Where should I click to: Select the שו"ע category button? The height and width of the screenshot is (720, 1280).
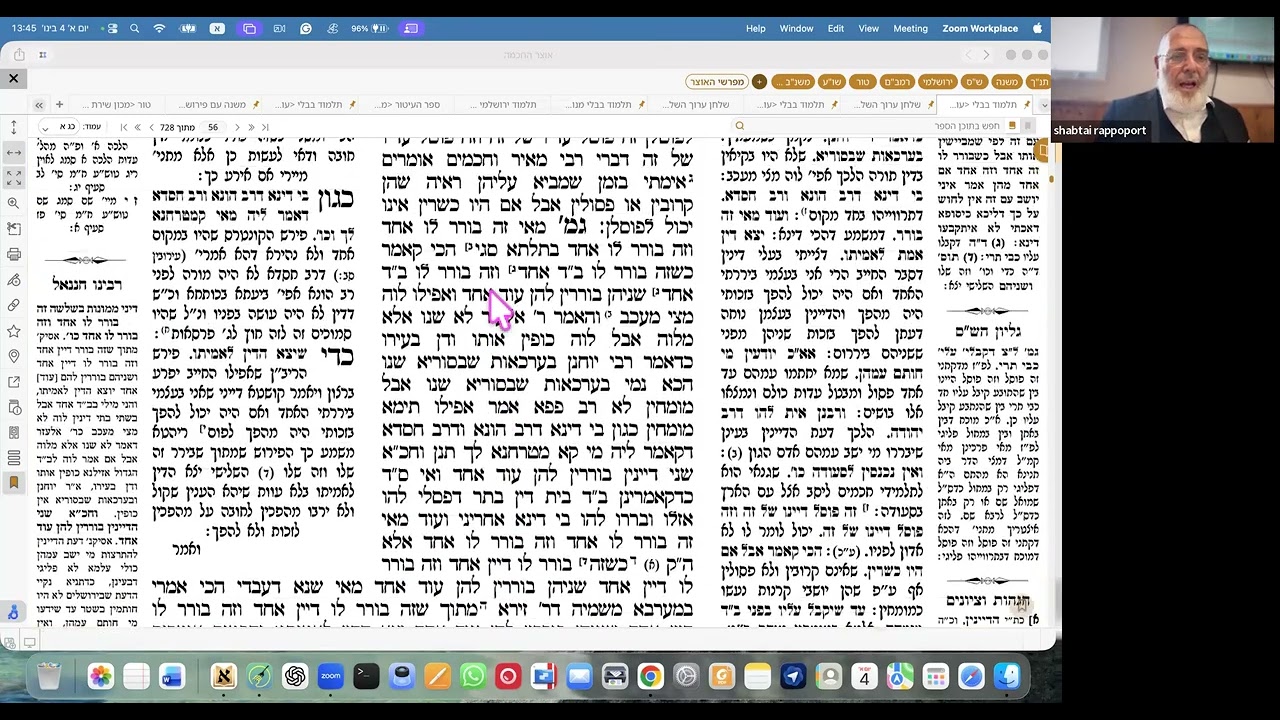[832, 82]
